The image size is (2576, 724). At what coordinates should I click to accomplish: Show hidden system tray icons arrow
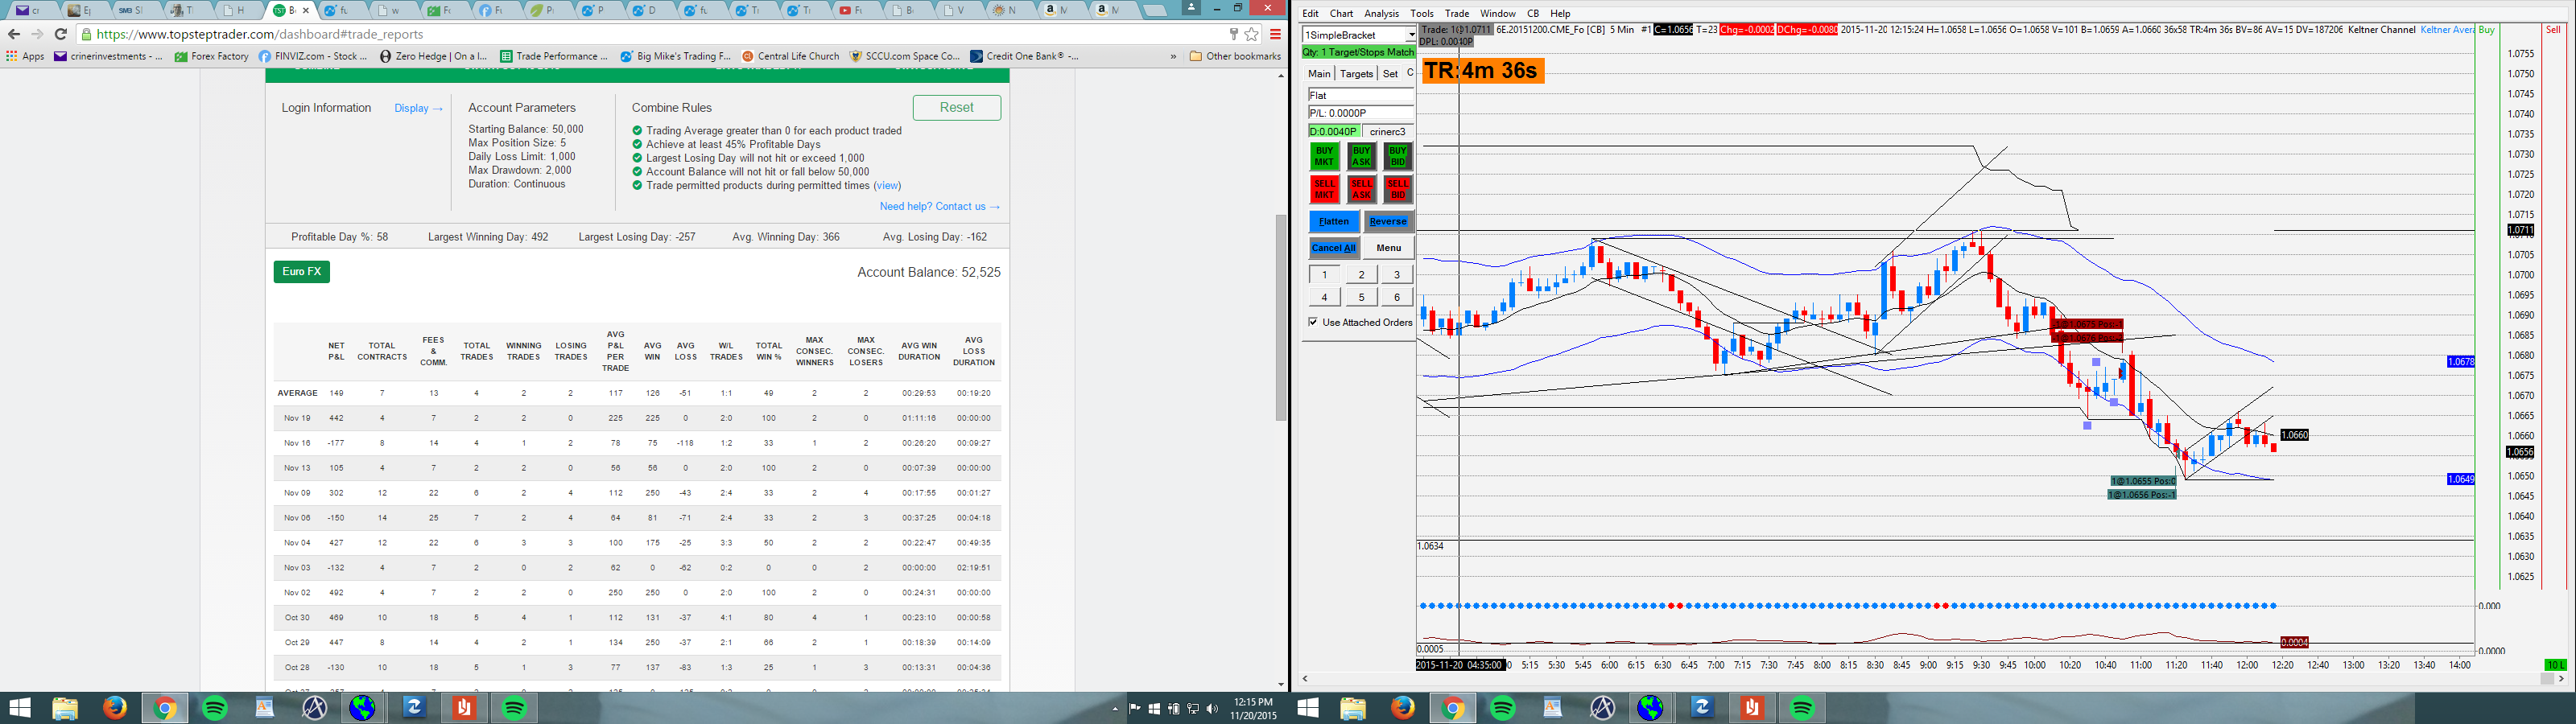1115,709
